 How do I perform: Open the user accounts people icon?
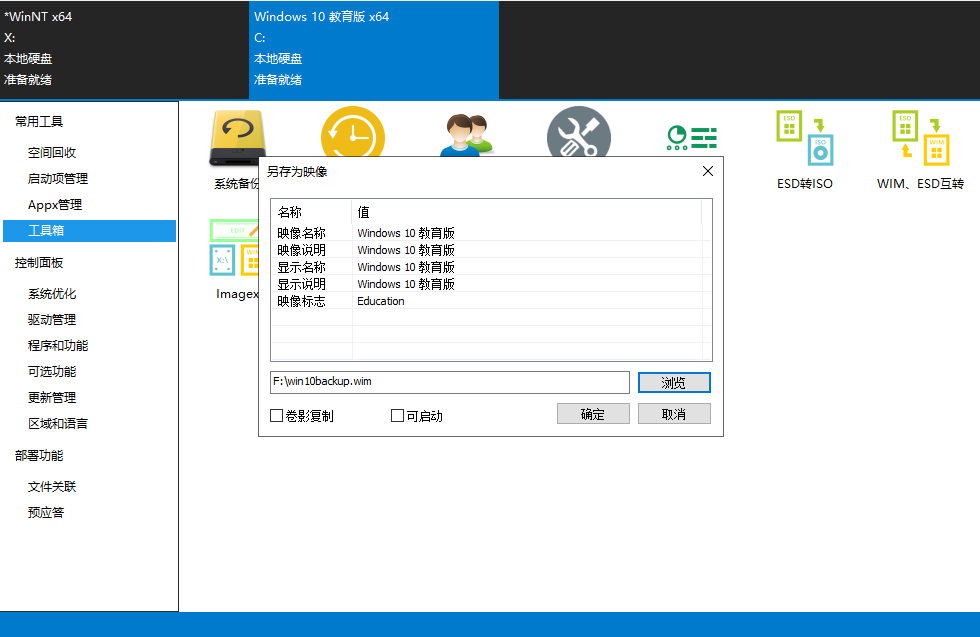point(468,135)
